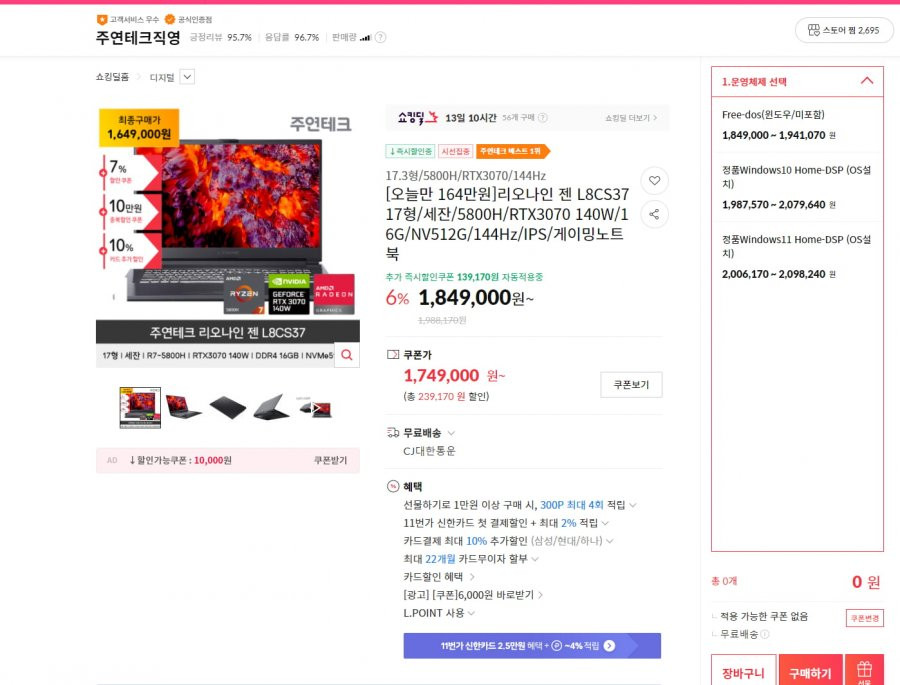
Task: Click the 쇼킹딜홈 breadcrumb link
Action: tap(112, 77)
